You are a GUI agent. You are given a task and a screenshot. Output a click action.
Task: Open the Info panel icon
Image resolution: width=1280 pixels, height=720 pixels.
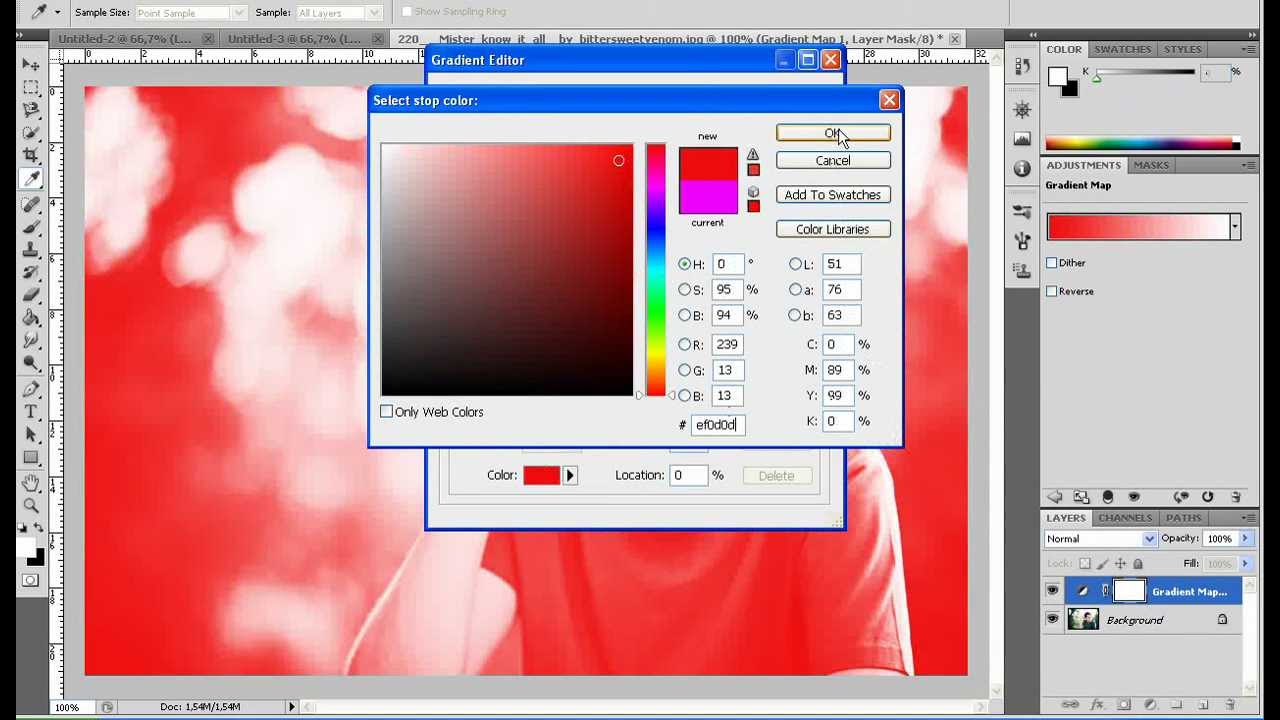point(1022,168)
